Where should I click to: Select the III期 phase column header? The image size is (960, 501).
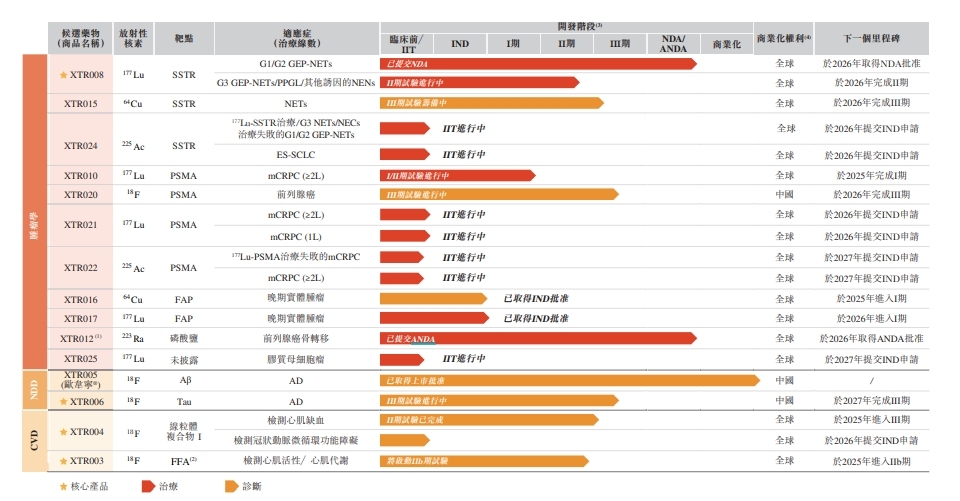click(620, 44)
